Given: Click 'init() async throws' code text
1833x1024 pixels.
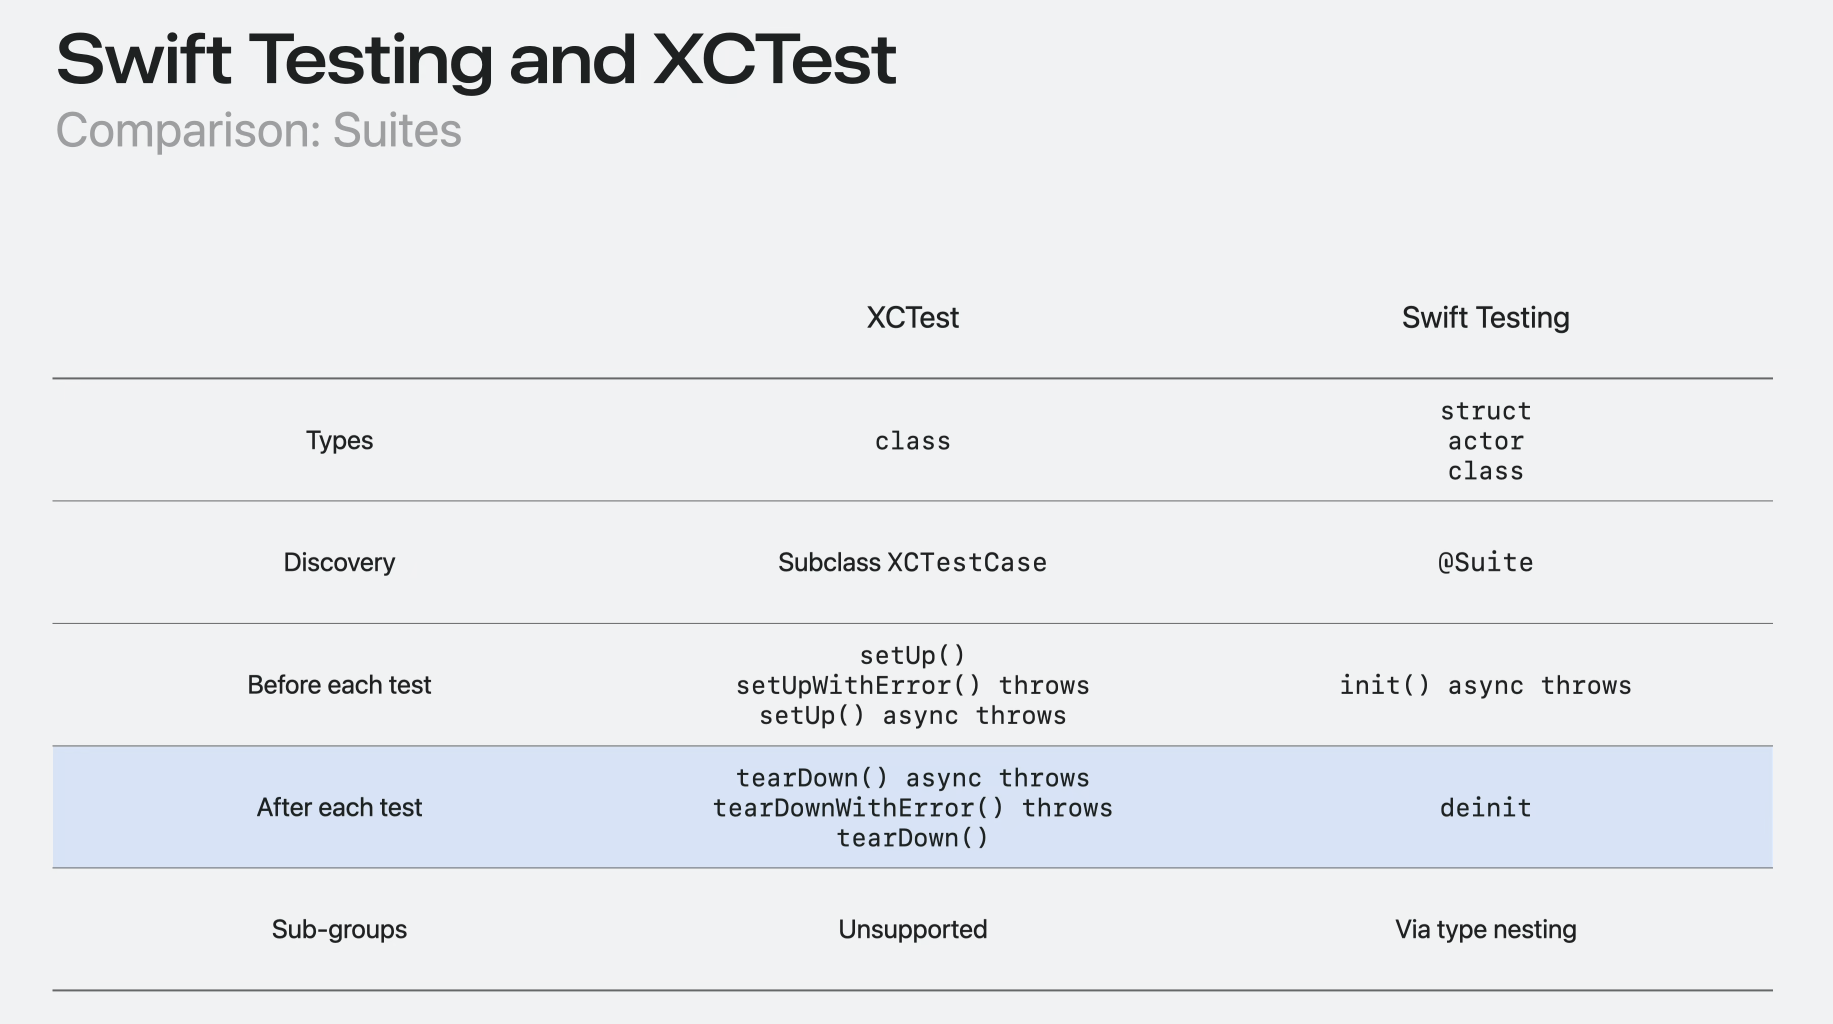Looking at the screenshot, I should tap(1485, 686).
